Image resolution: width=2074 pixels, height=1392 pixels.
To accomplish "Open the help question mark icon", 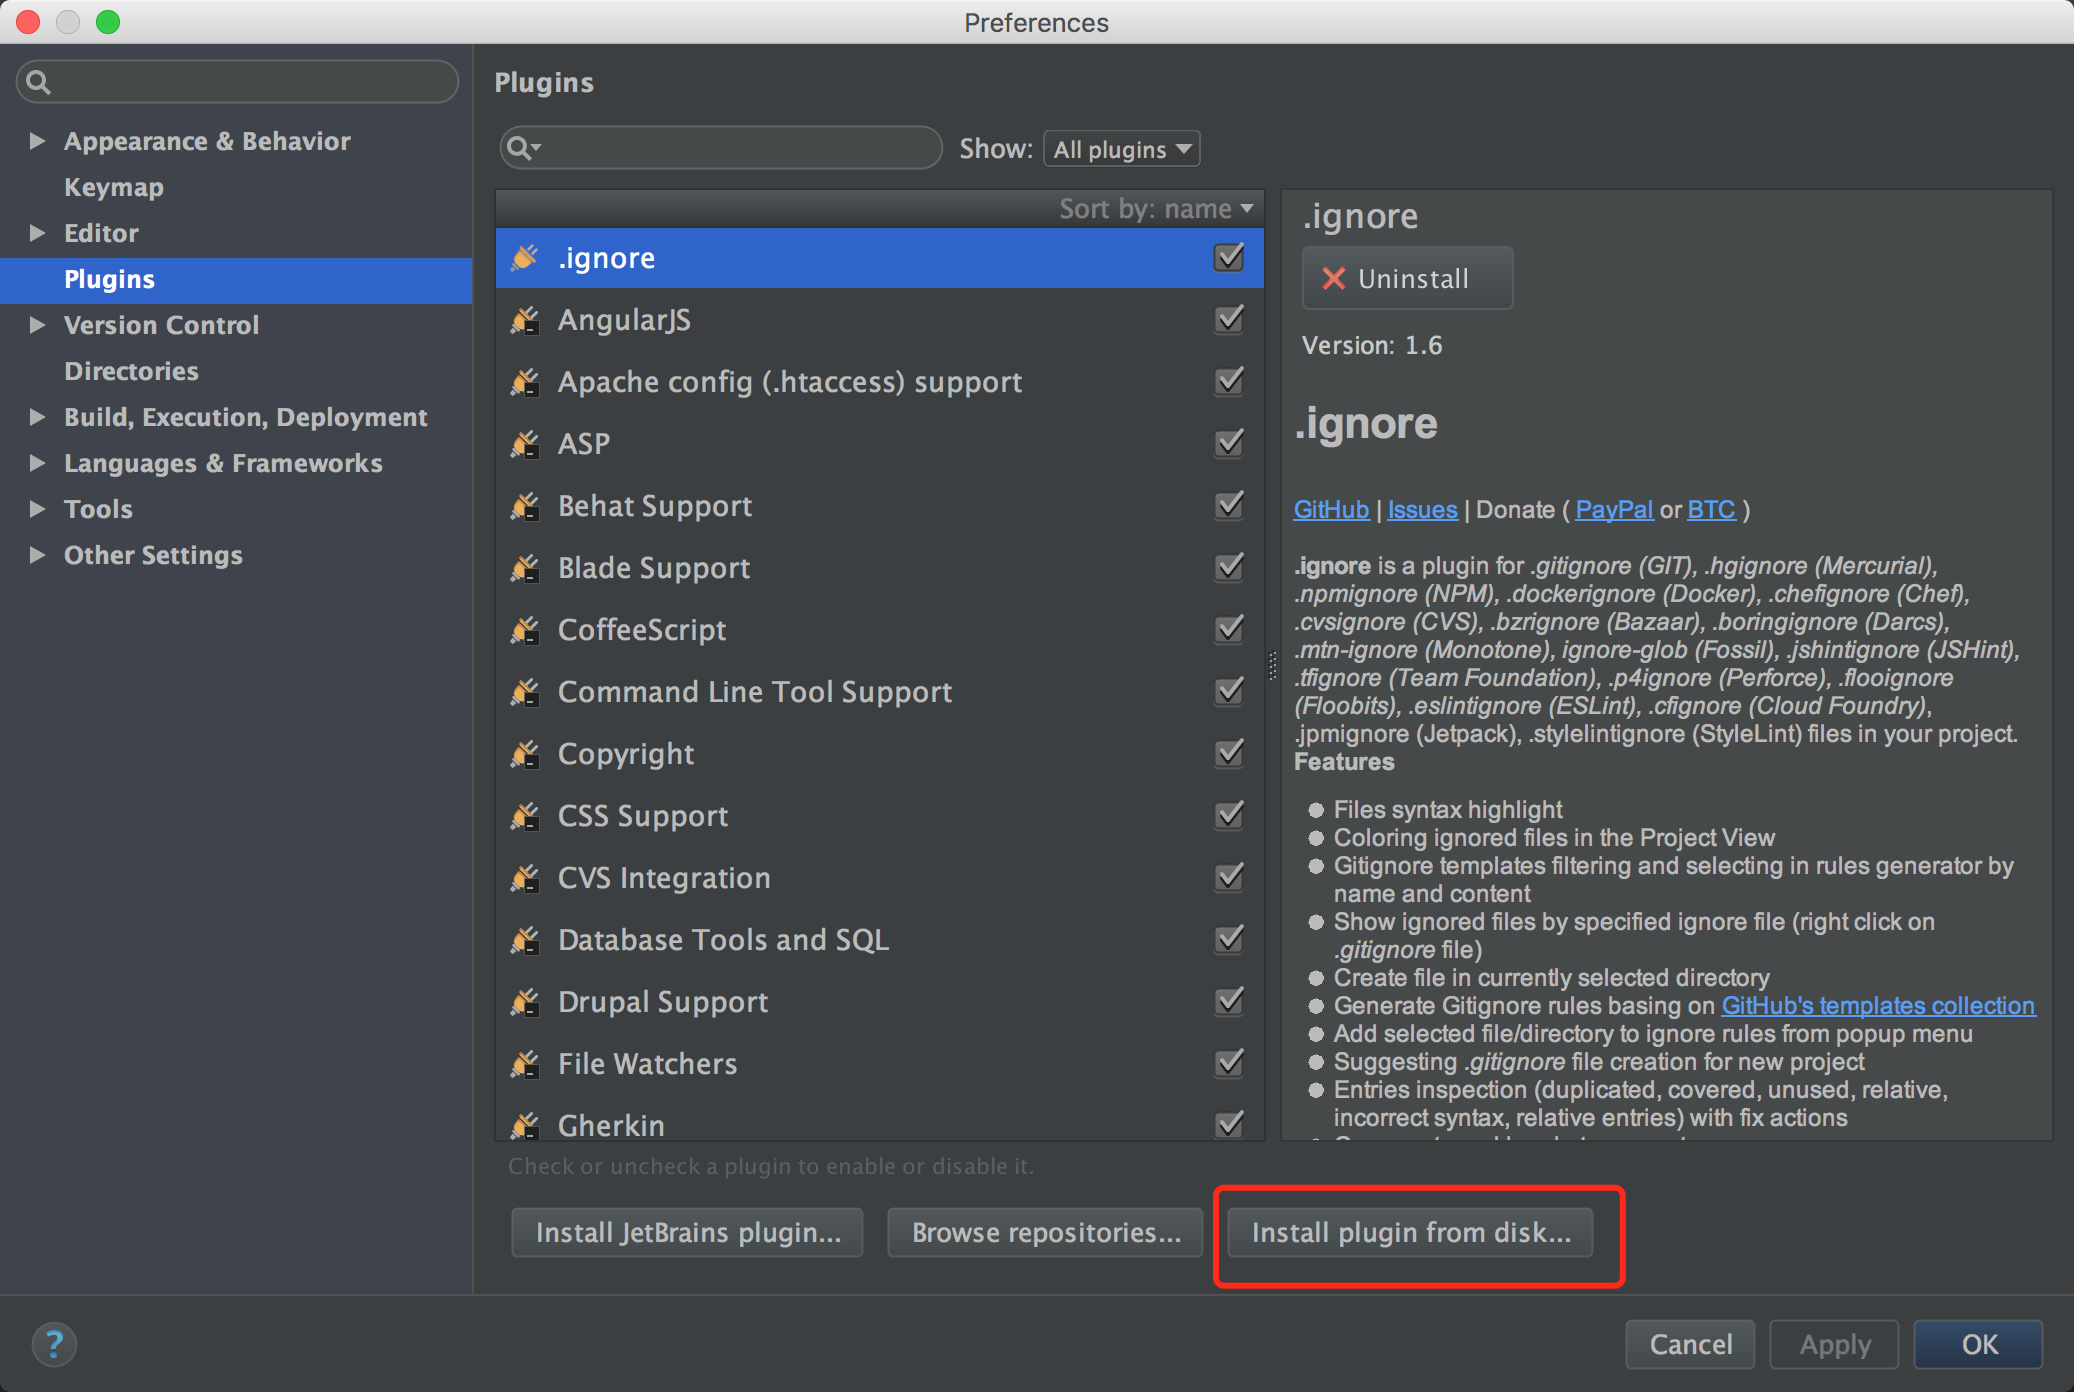I will click(54, 1344).
